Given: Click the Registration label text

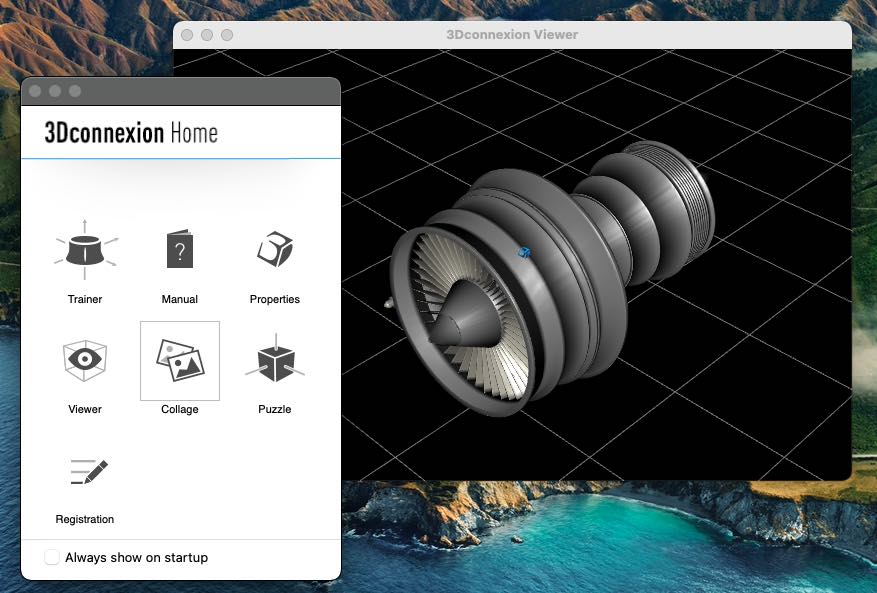Looking at the screenshot, I should (84, 519).
